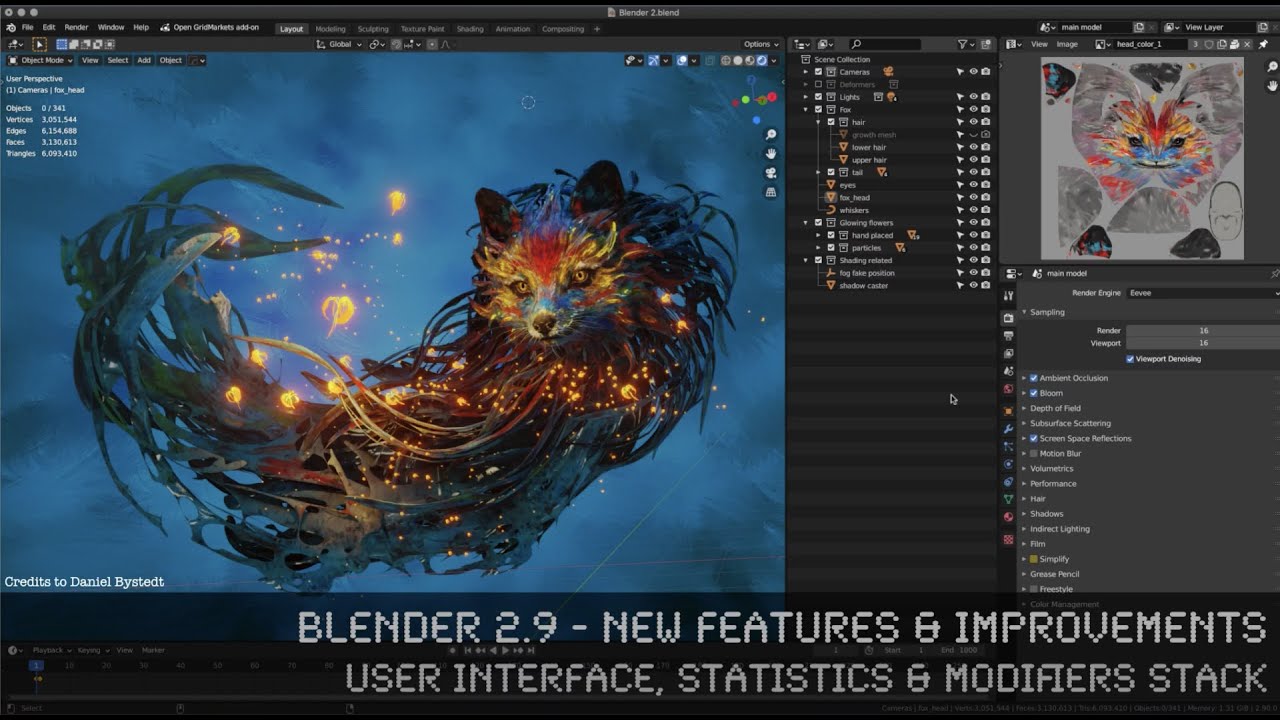Image resolution: width=1280 pixels, height=720 pixels.
Task: Open the Particles properties tab
Action: click(1008, 446)
